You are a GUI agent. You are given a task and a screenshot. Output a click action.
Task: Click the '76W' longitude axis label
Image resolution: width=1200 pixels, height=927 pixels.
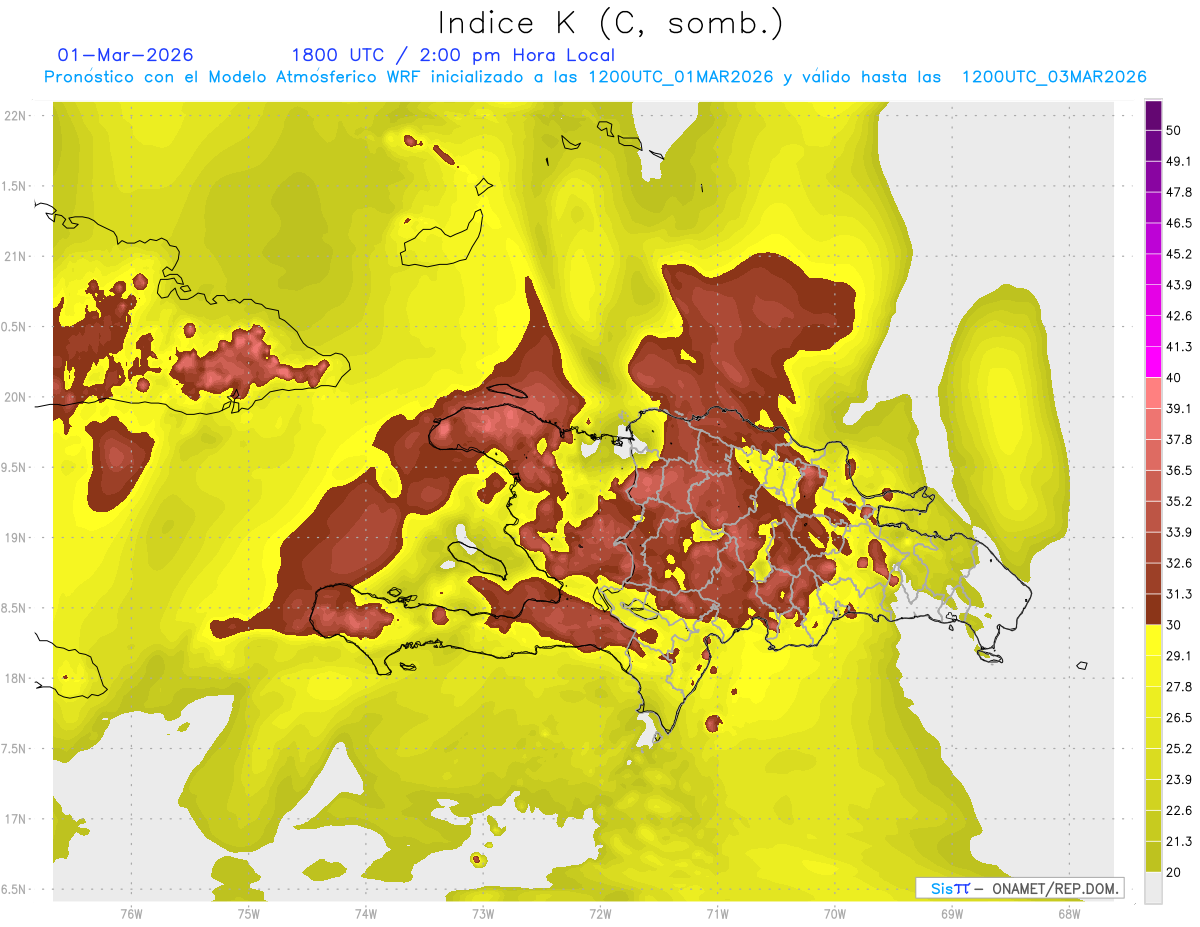click(x=131, y=914)
